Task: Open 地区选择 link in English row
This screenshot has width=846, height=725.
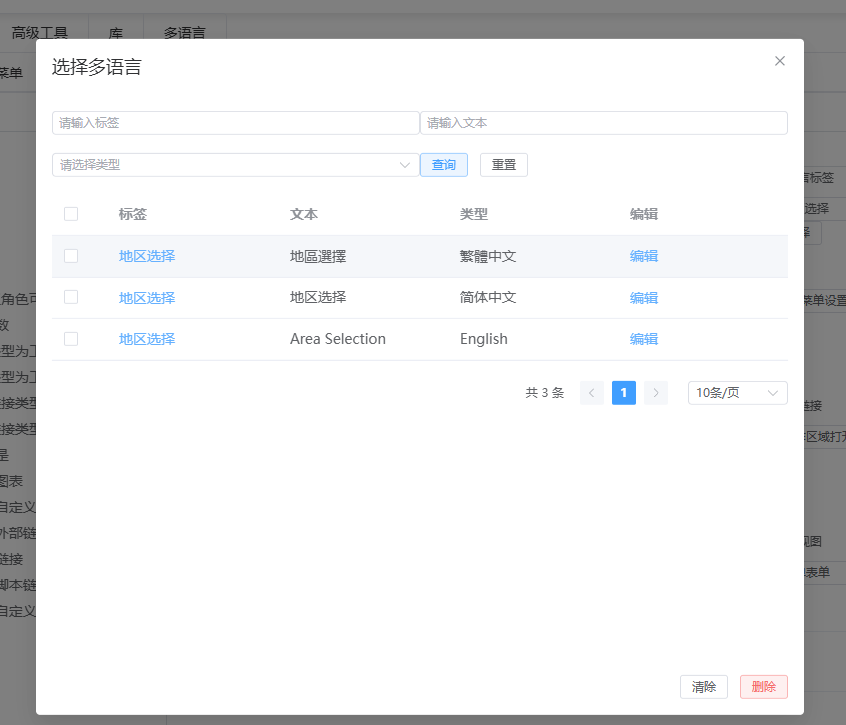Action: click(x=147, y=339)
